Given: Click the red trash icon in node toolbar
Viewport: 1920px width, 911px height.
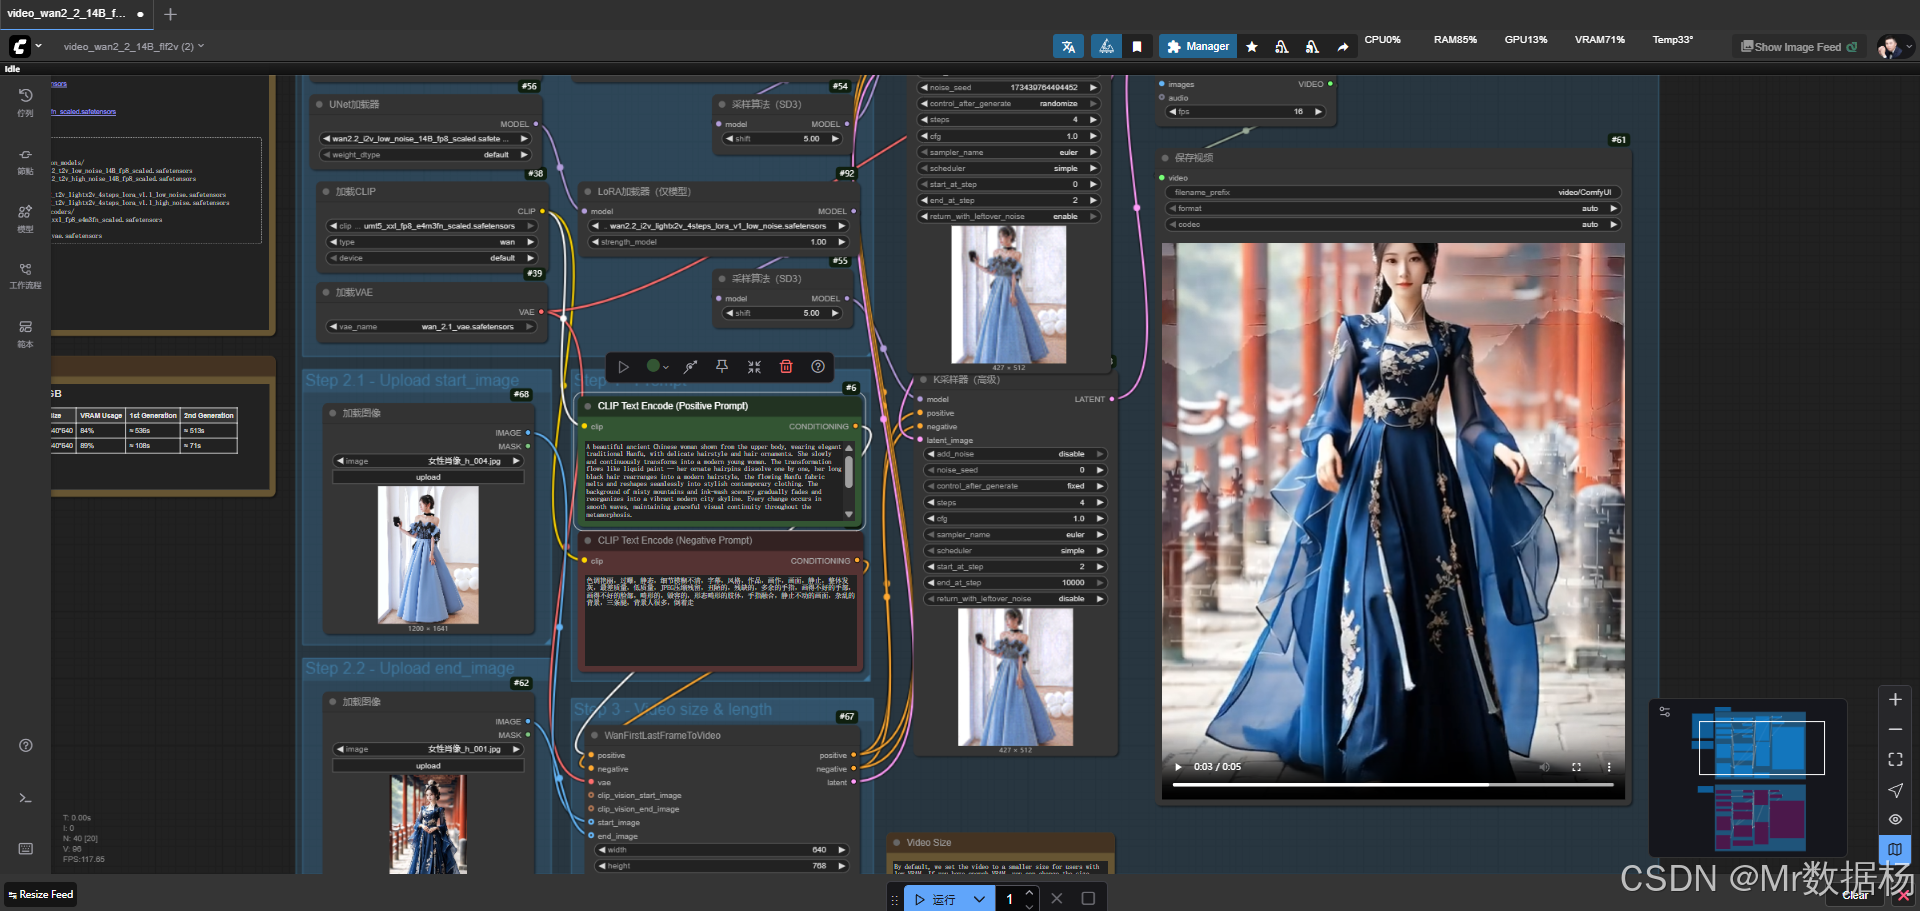Looking at the screenshot, I should click(x=786, y=367).
